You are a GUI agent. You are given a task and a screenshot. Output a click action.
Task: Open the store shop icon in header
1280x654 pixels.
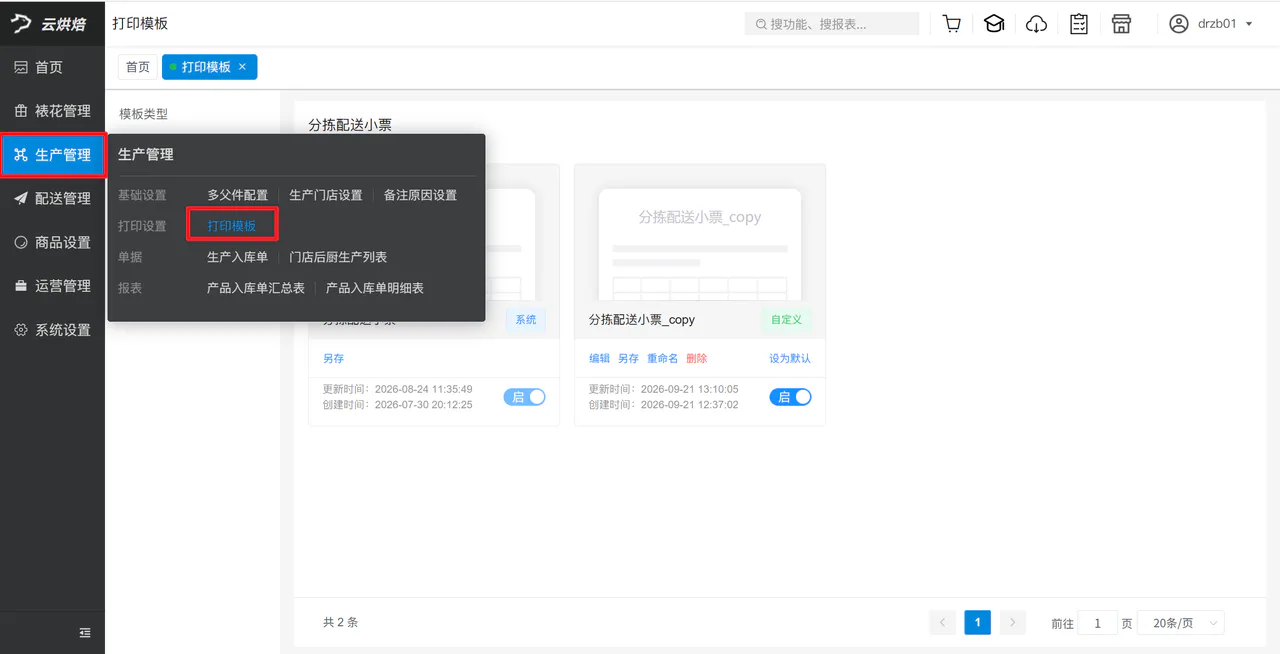click(1121, 24)
